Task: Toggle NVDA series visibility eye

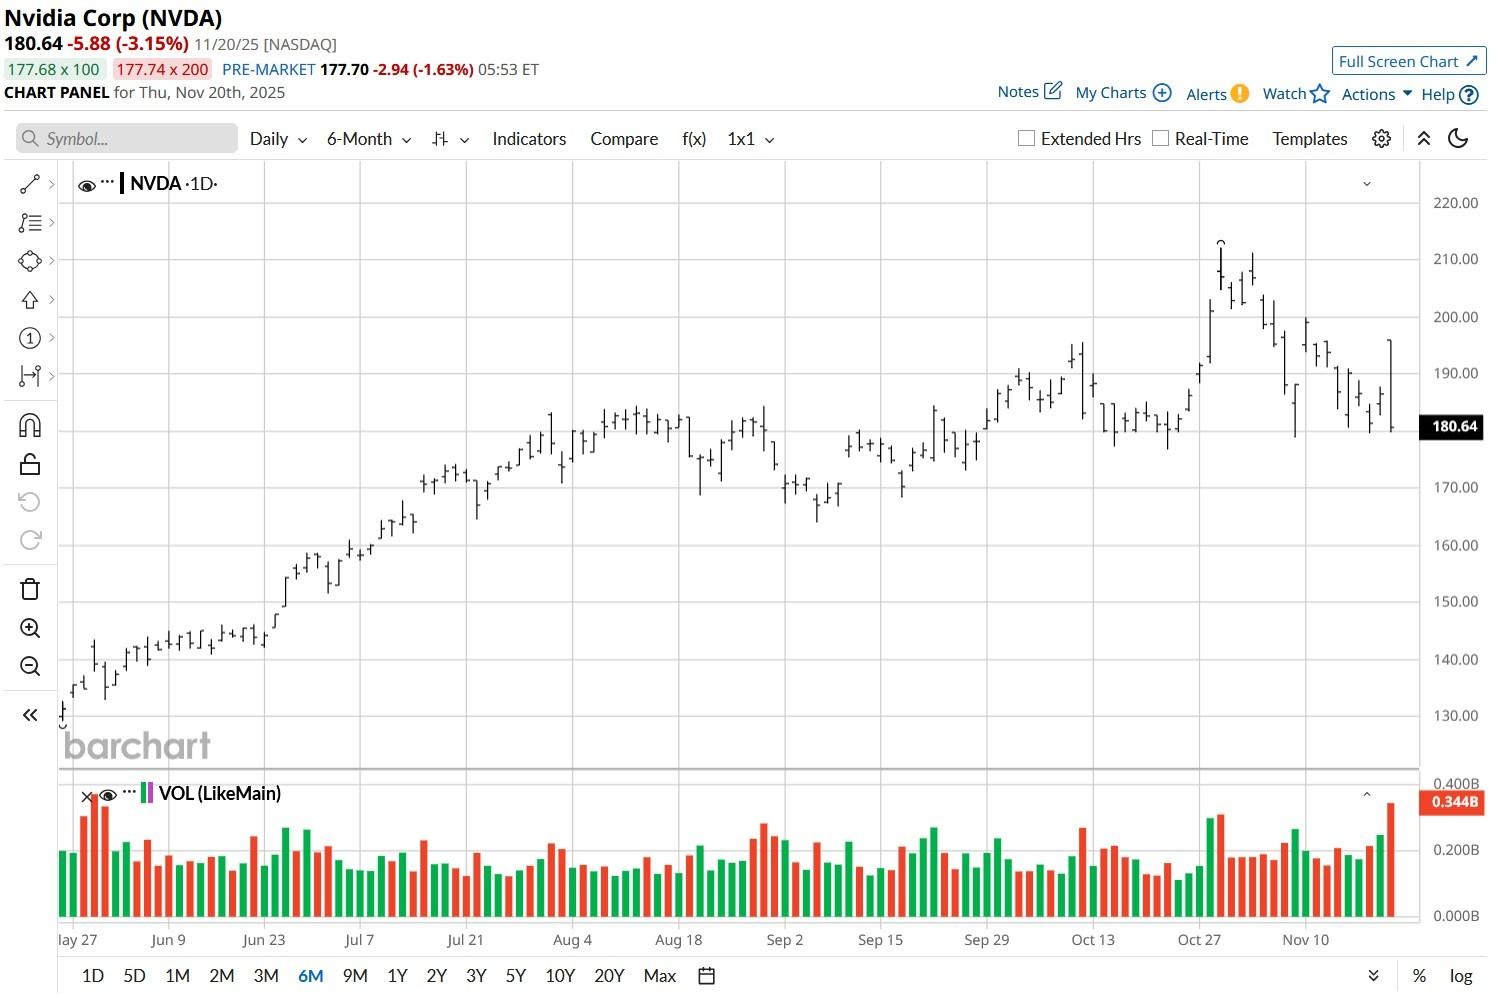Action: click(87, 185)
